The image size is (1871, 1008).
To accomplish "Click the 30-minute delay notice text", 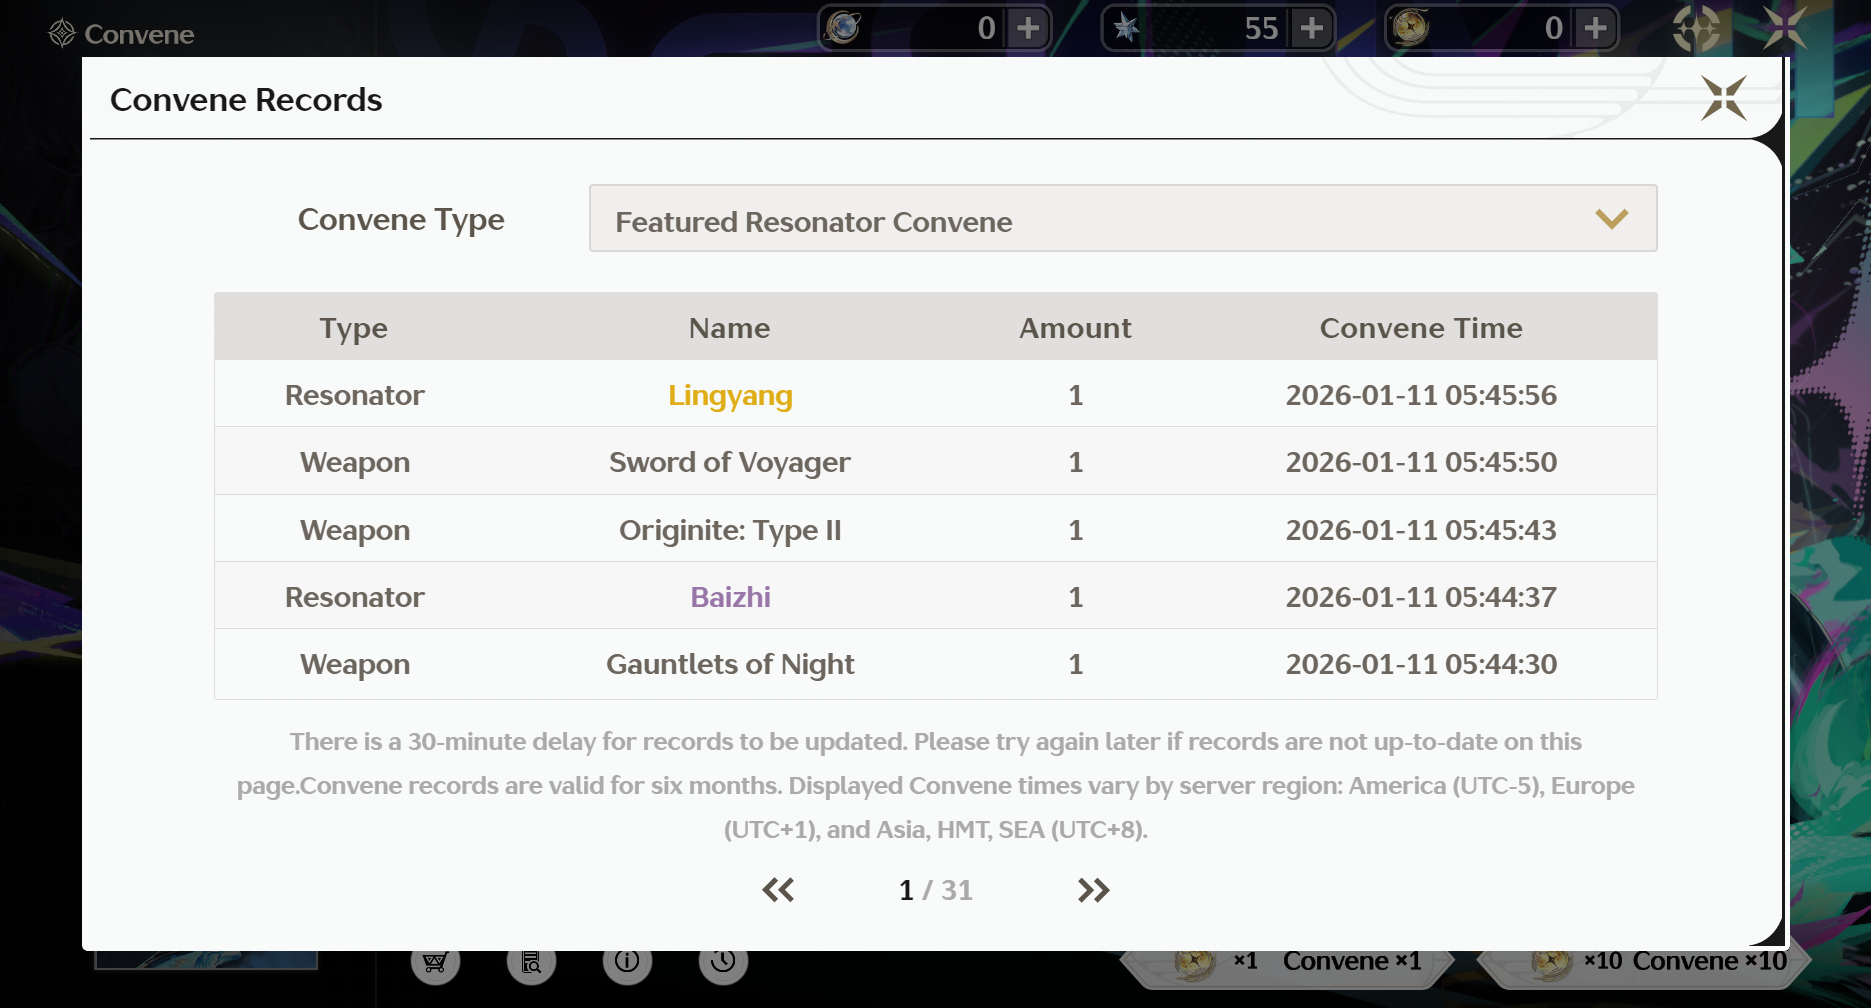I will click(x=936, y=785).
